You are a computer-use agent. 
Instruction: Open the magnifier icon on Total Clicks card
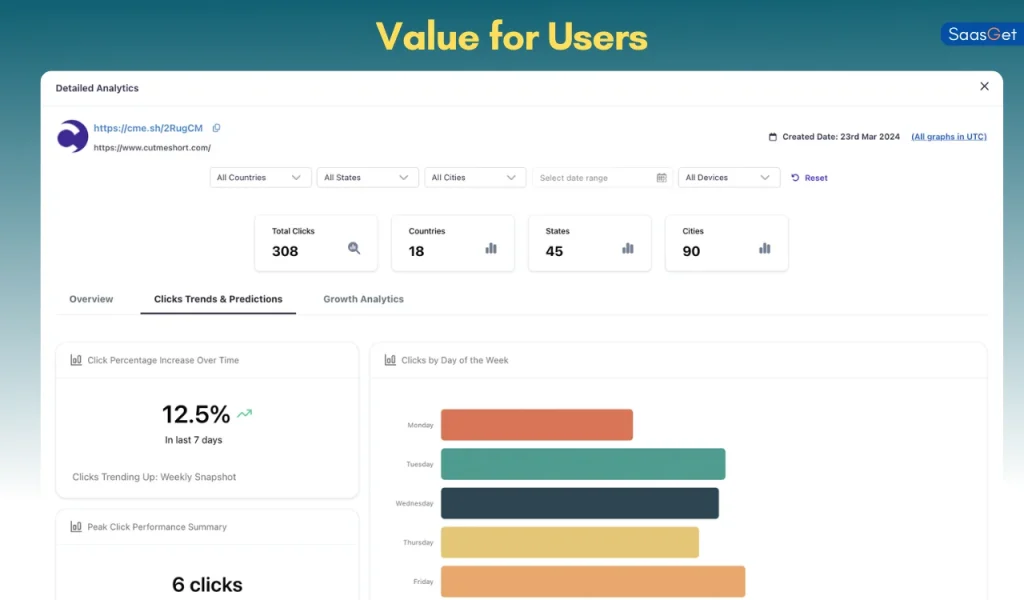click(x=354, y=249)
